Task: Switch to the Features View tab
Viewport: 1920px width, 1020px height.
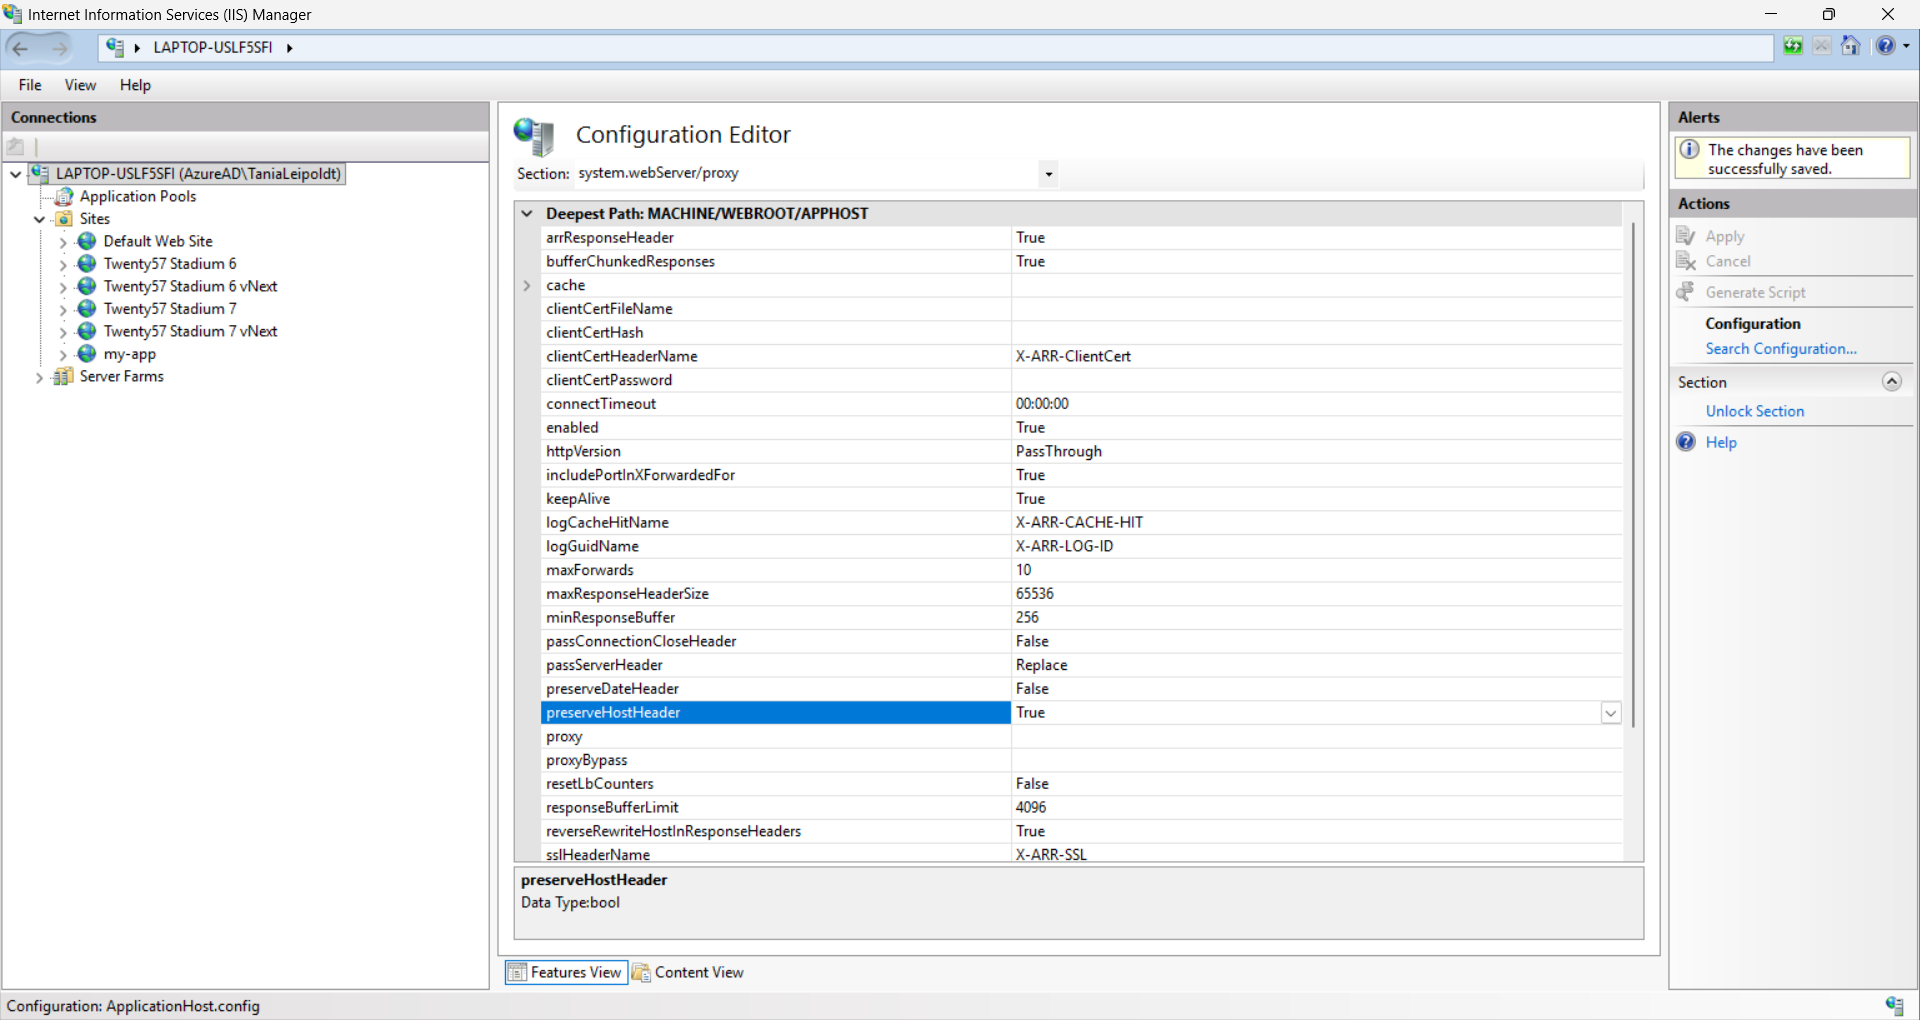Action: (x=566, y=972)
